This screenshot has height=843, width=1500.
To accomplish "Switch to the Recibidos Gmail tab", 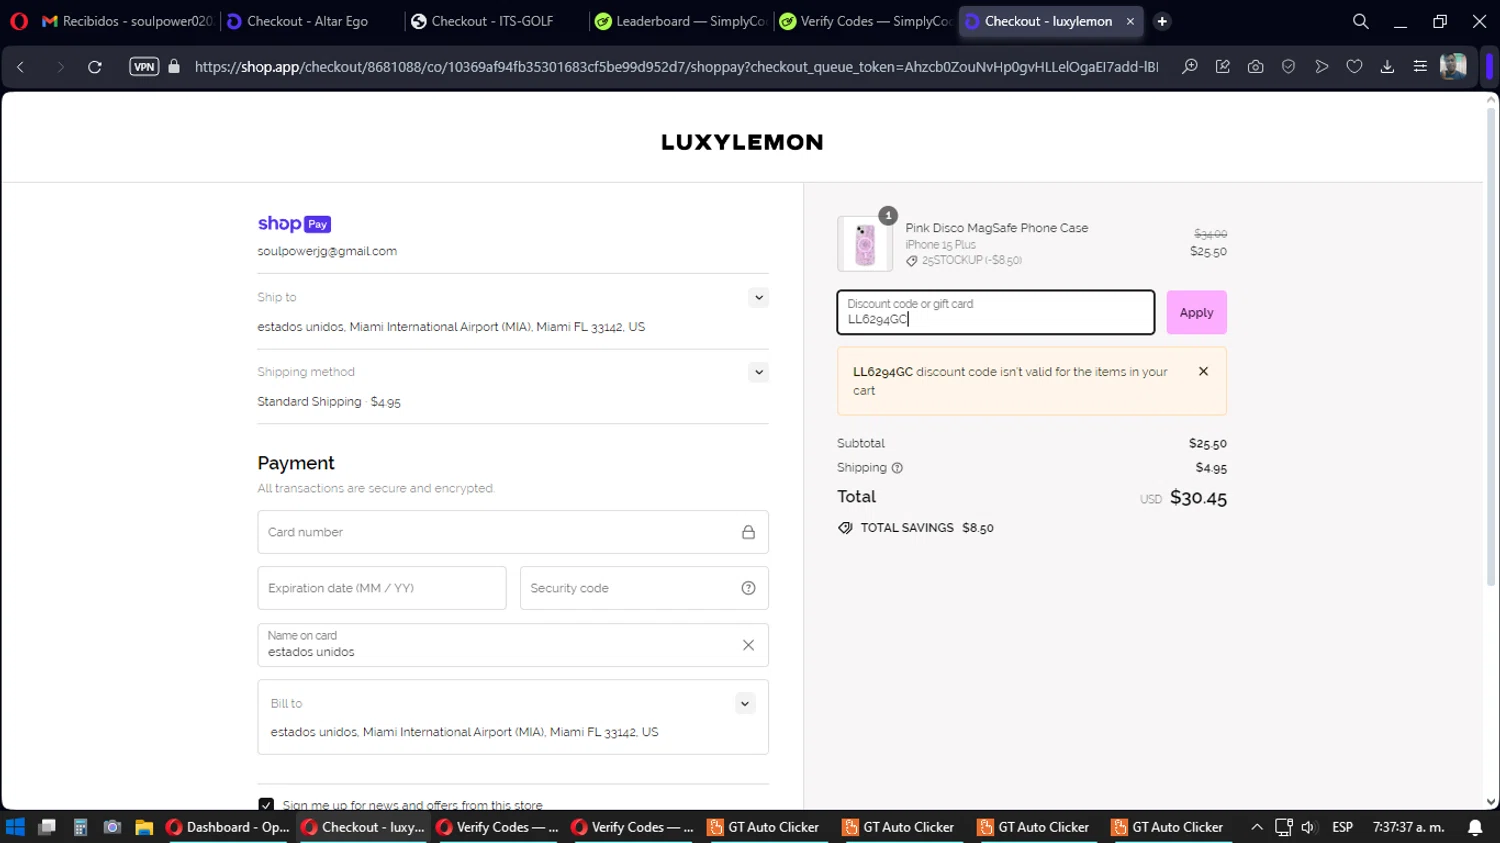I will tap(127, 21).
